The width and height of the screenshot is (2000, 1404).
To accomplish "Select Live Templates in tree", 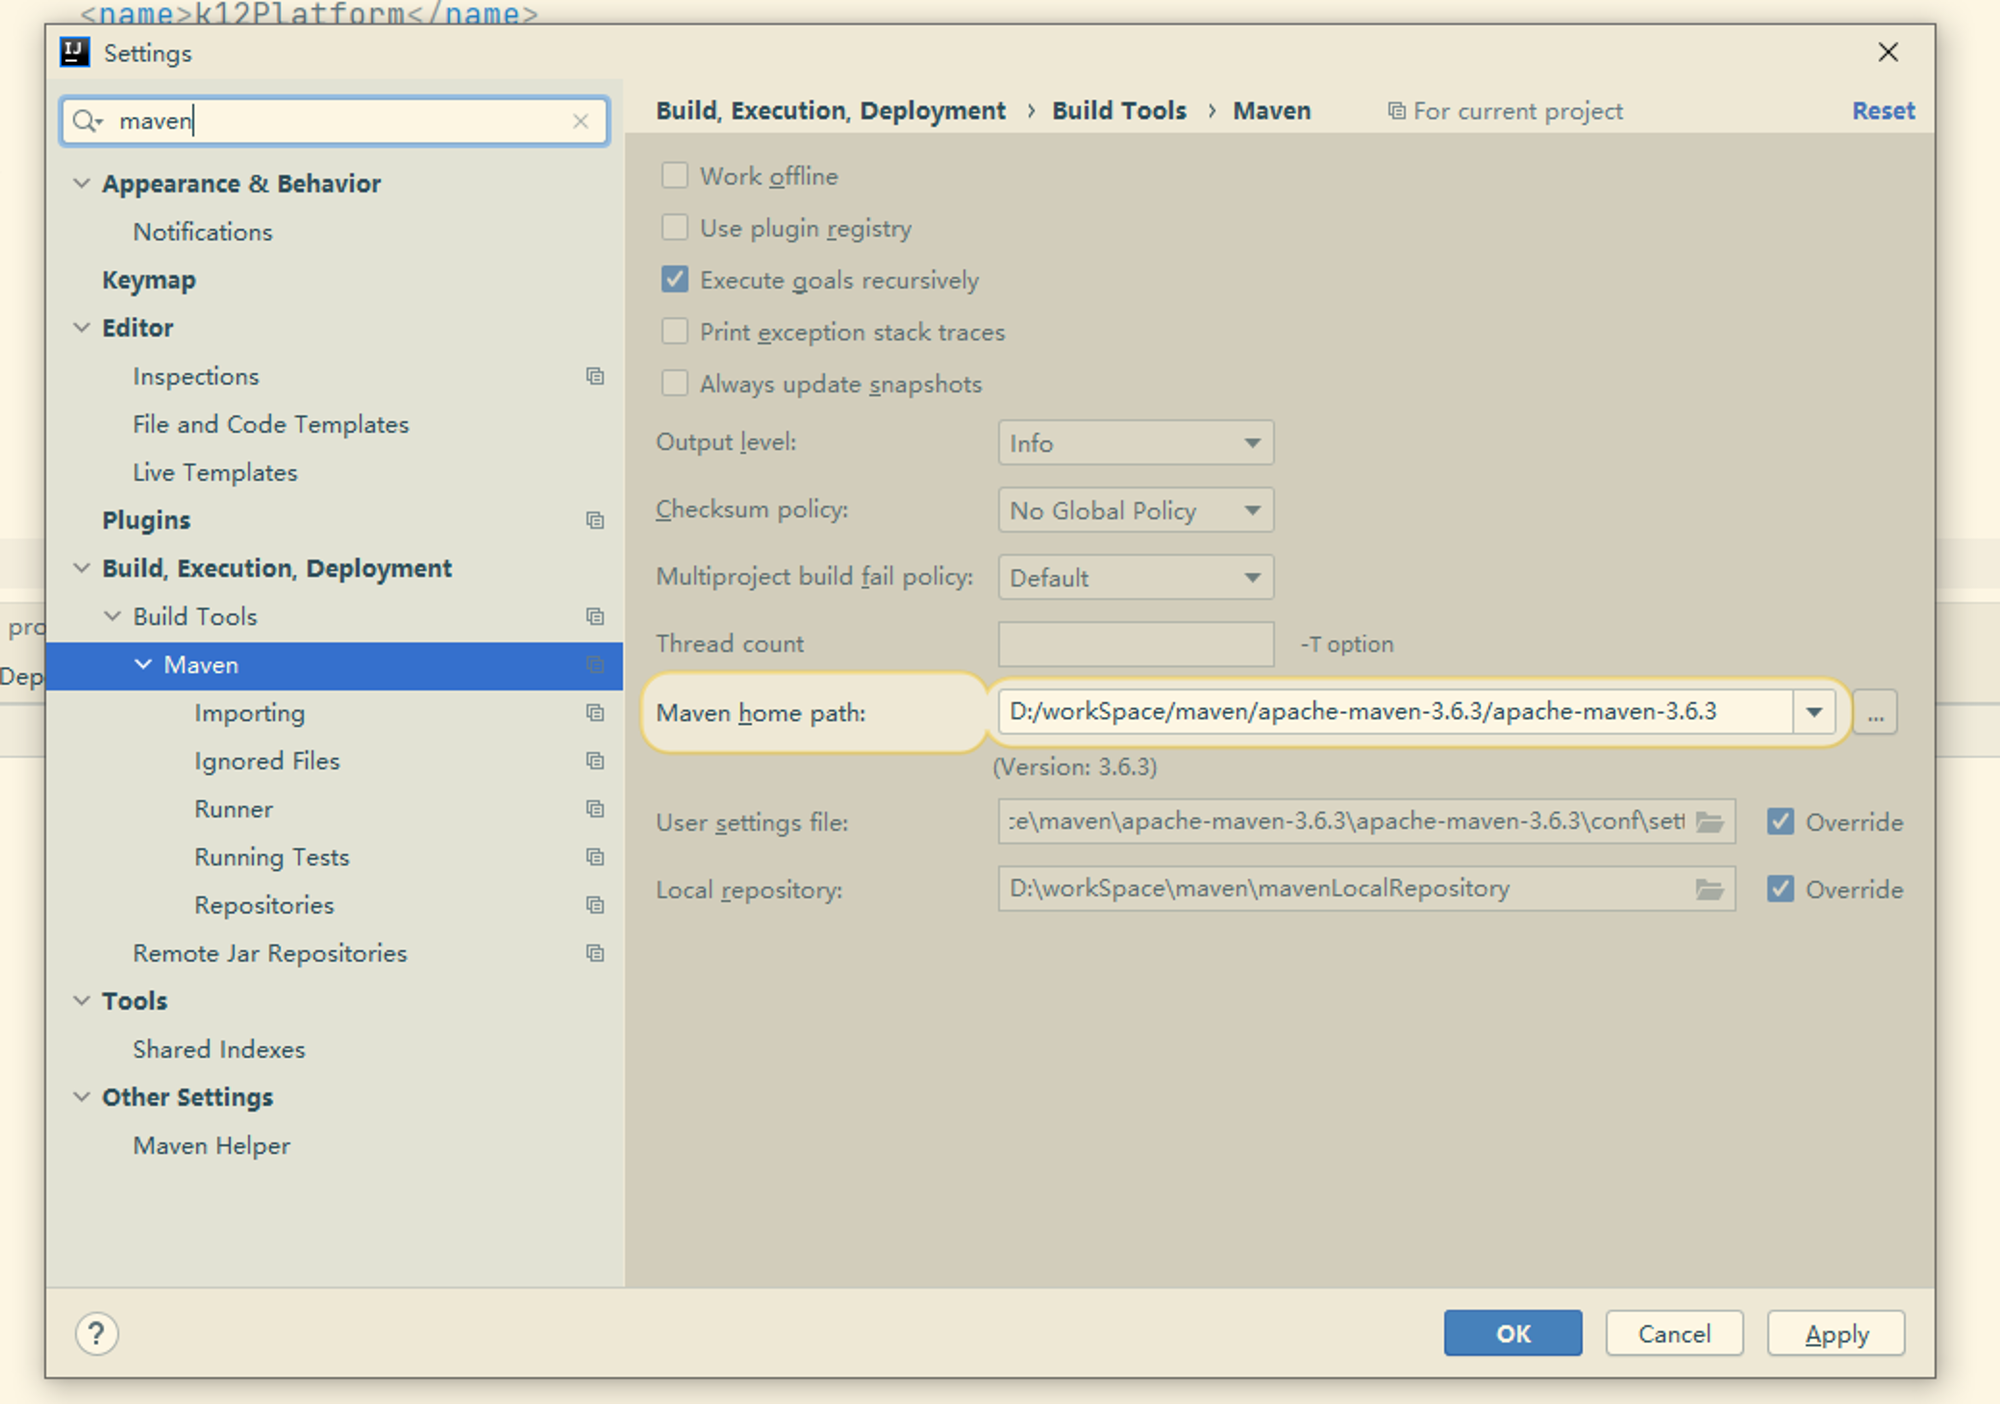I will pos(215,472).
